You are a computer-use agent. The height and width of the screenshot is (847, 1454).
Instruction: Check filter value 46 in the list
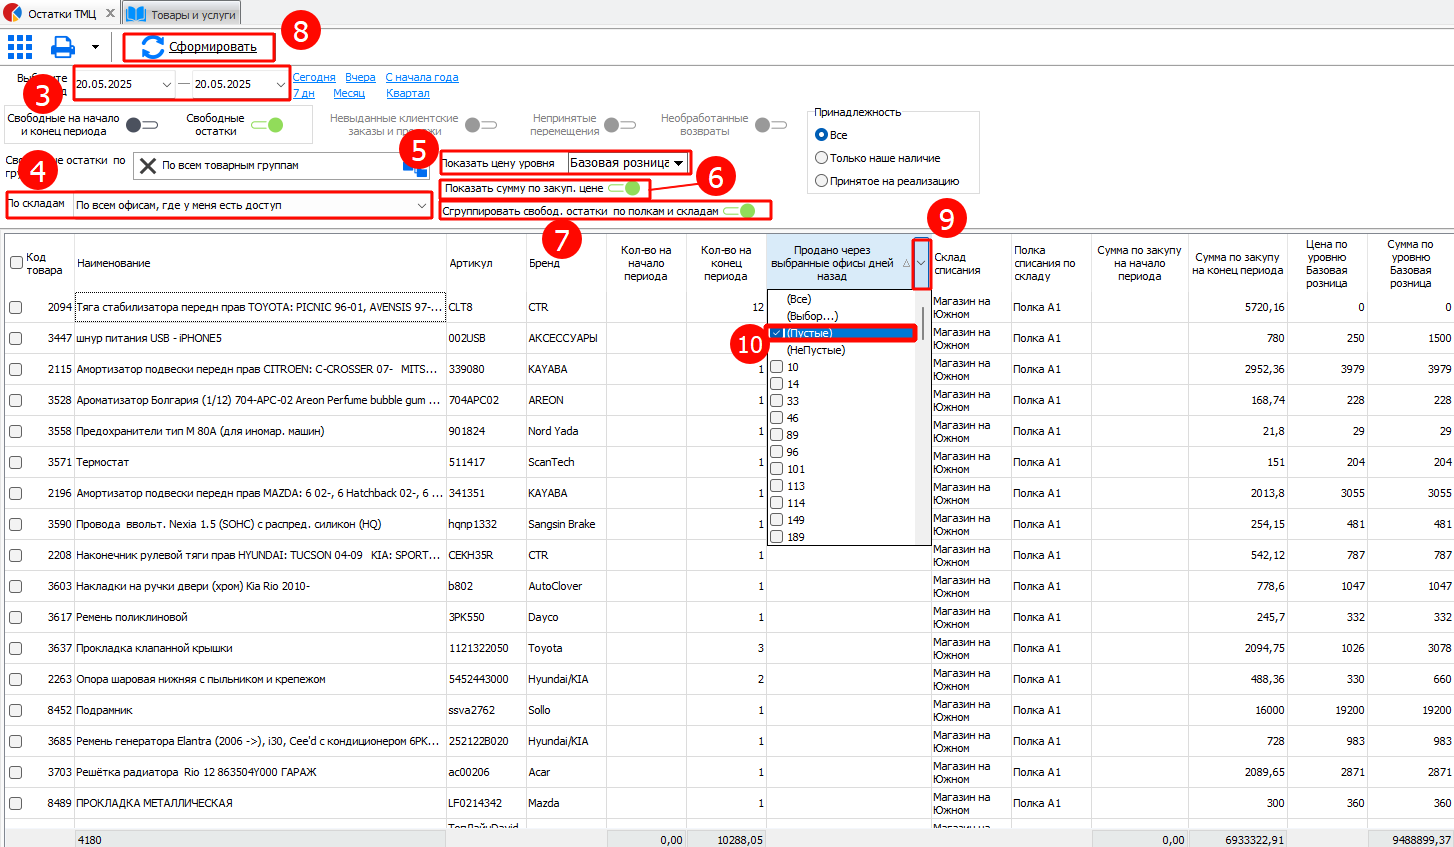click(x=777, y=418)
